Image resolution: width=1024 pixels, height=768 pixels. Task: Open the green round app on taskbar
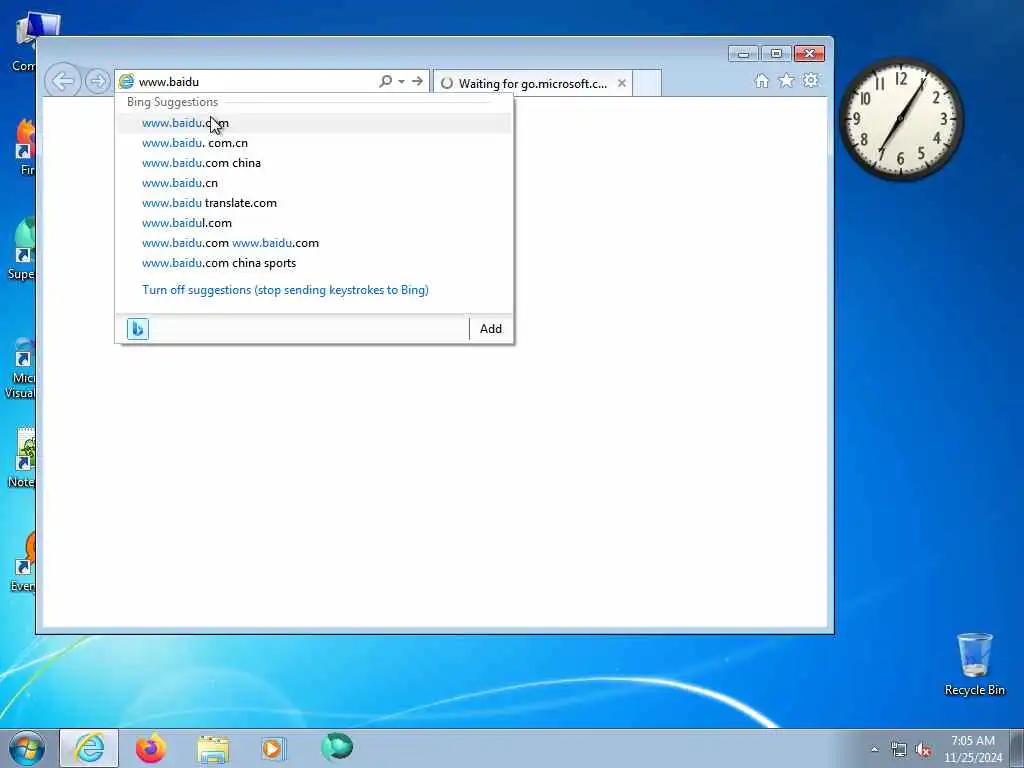coord(337,747)
